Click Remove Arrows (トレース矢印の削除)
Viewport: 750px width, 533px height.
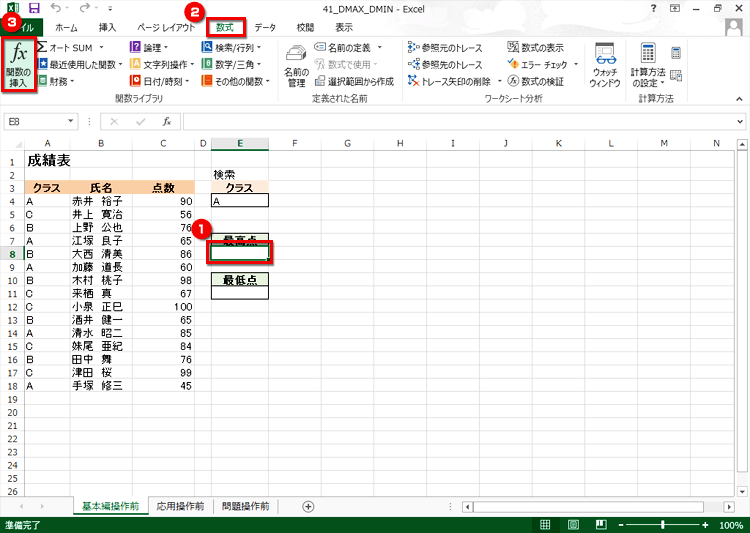point(449,81)
